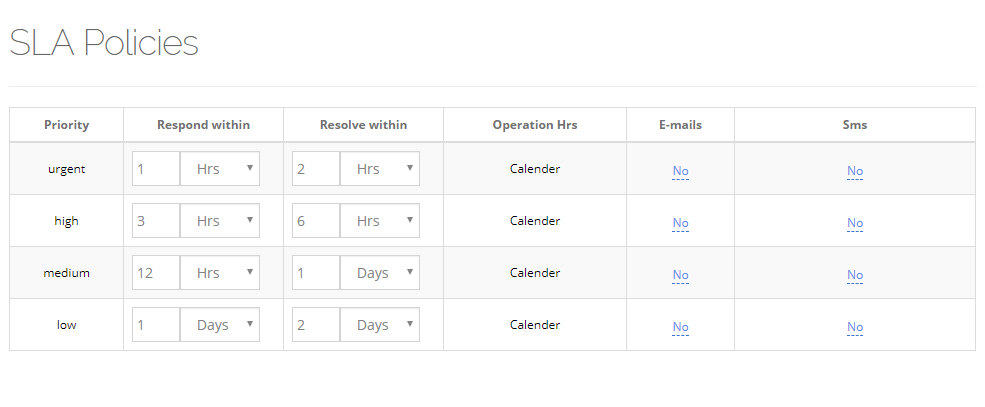Image resolution: width=985 pixels, height=407 pixels.
Task: Expand high resolve-within Hrs dropdown
Action: pos(380,221)
